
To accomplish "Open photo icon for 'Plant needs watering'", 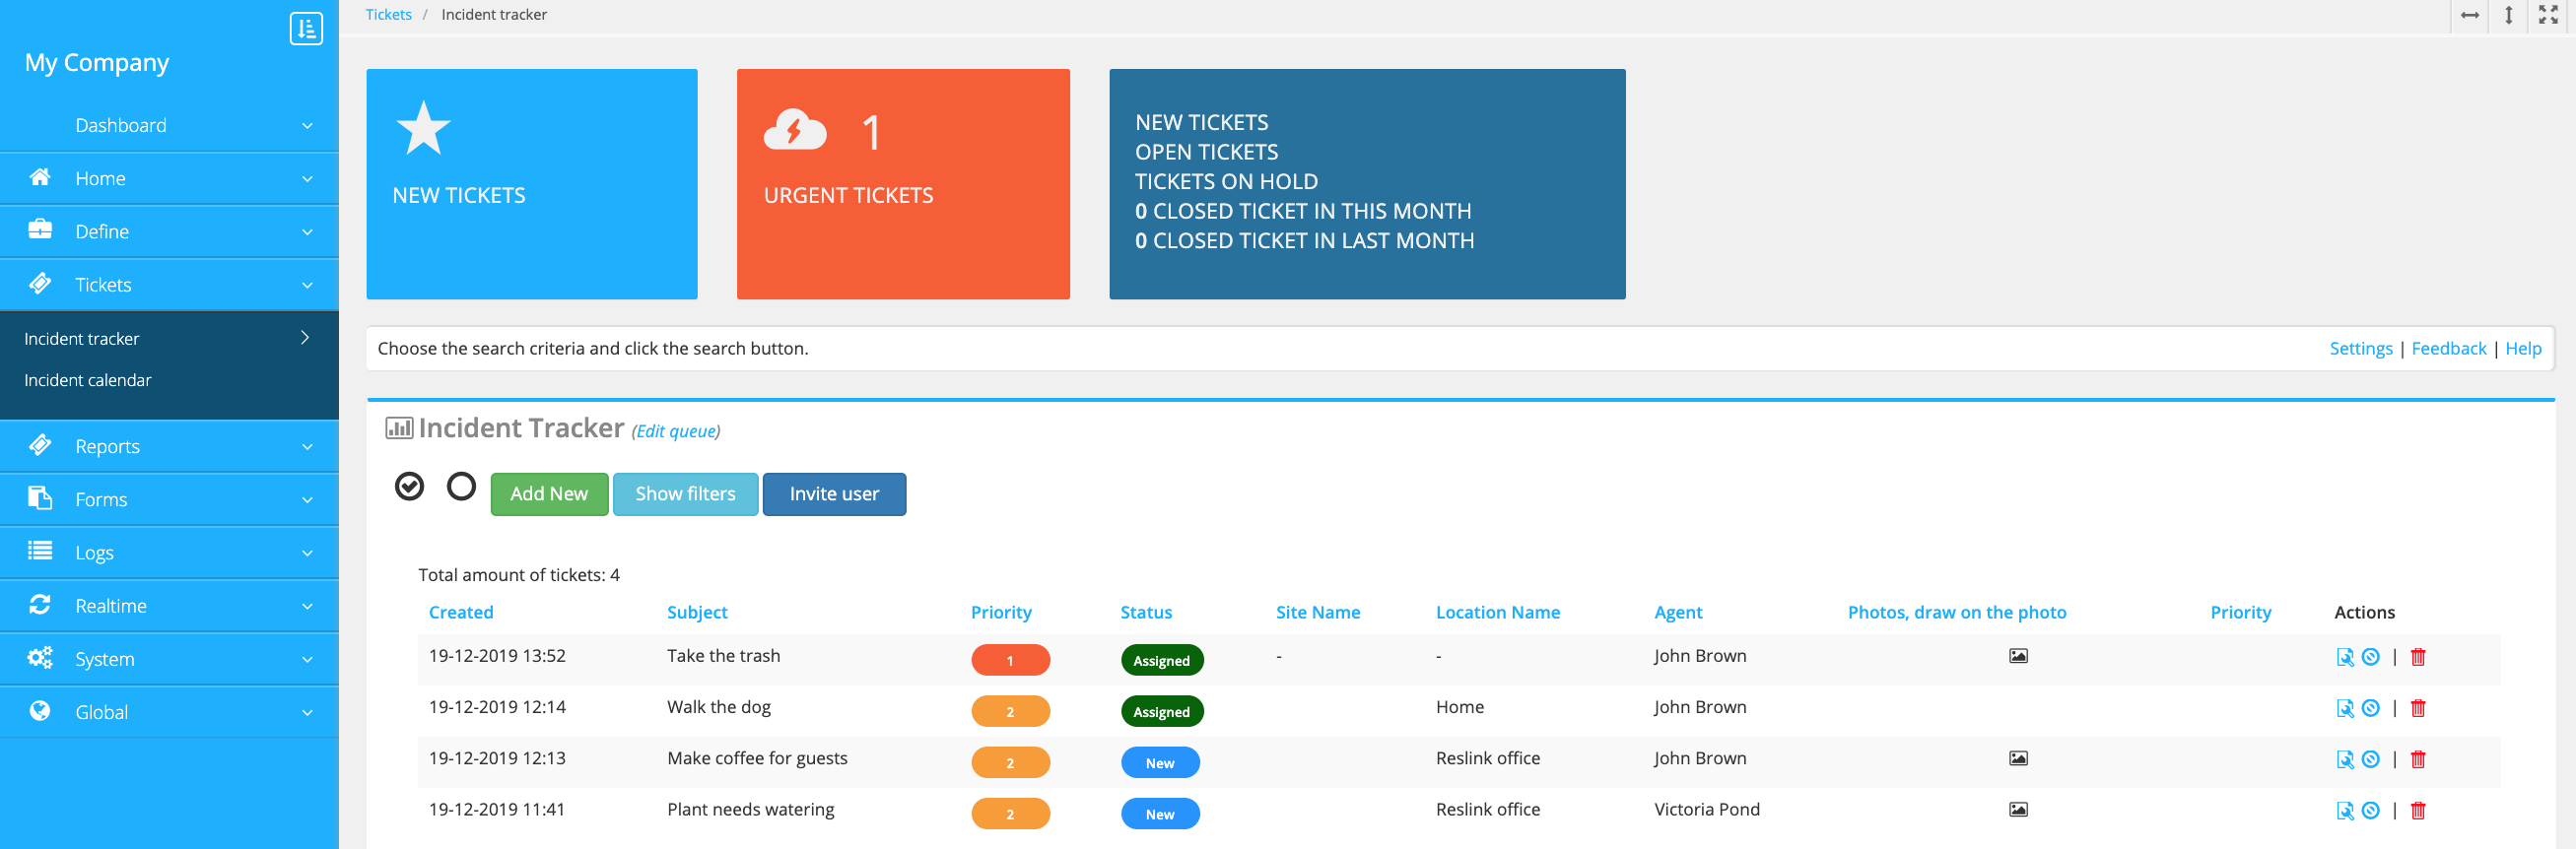I will pos(2018,809).
